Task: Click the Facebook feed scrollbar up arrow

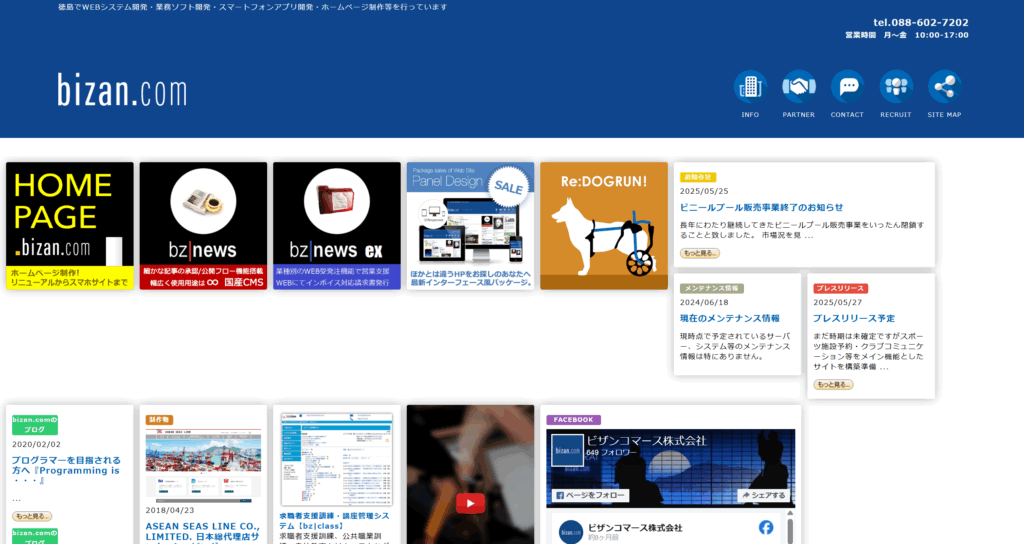Action: [790, 513]
